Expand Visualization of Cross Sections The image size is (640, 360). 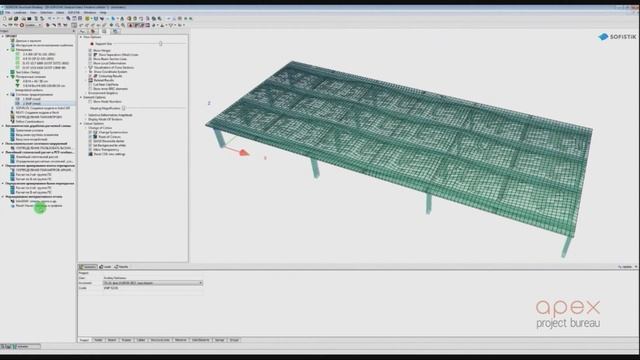[x=86, y=67]
